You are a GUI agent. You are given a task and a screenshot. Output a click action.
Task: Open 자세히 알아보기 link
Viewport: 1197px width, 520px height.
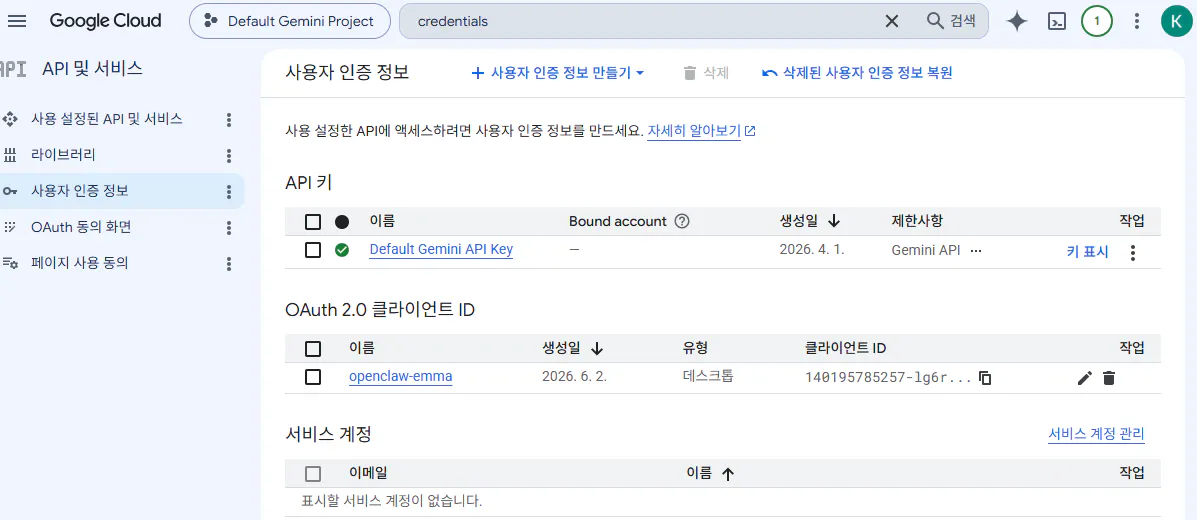coord(702,131)
